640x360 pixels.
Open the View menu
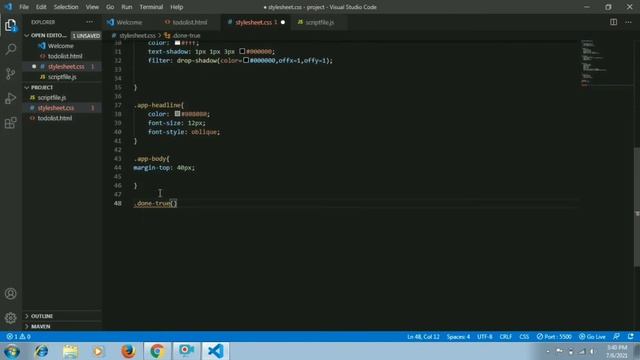point(92,7)
